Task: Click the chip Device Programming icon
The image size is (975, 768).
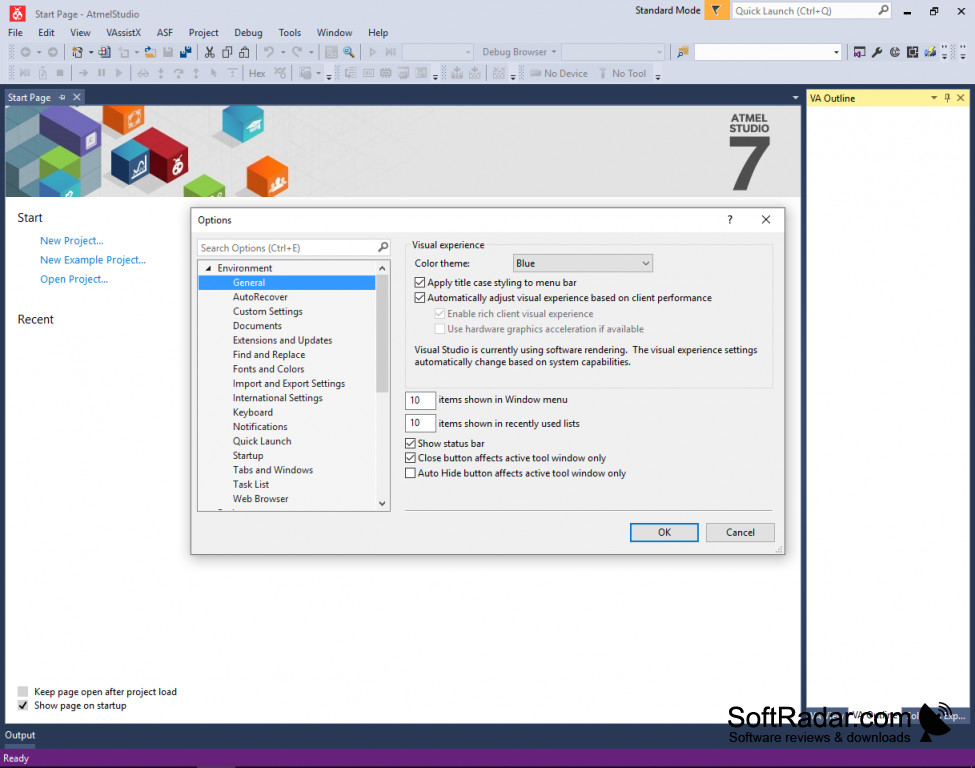Action: click(912, 52)
